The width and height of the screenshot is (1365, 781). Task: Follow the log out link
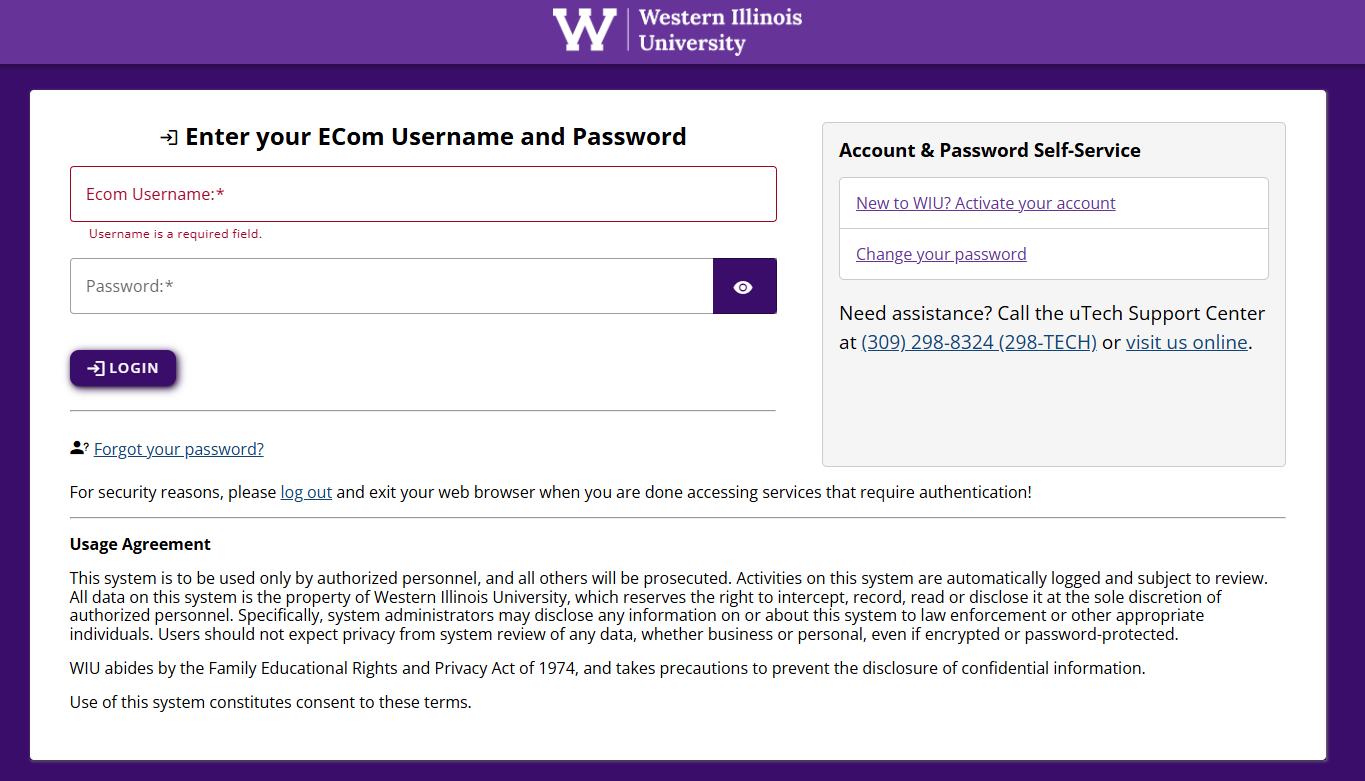[306, 492]
